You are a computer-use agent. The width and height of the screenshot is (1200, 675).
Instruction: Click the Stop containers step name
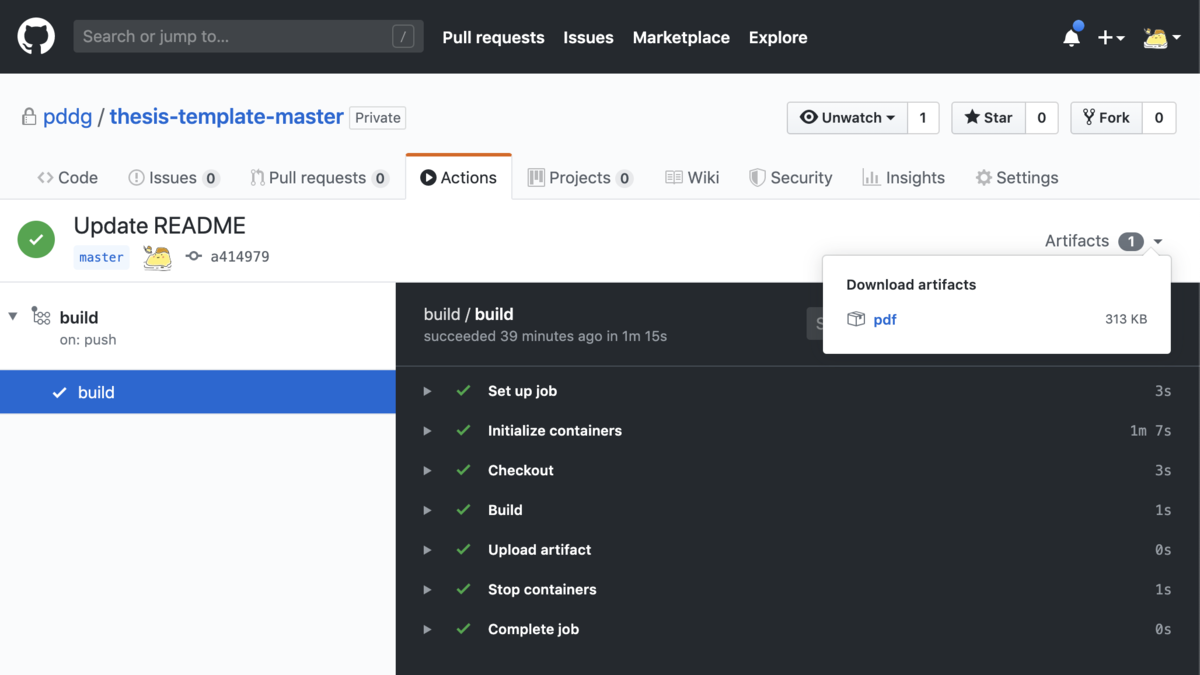pos(542,589)
